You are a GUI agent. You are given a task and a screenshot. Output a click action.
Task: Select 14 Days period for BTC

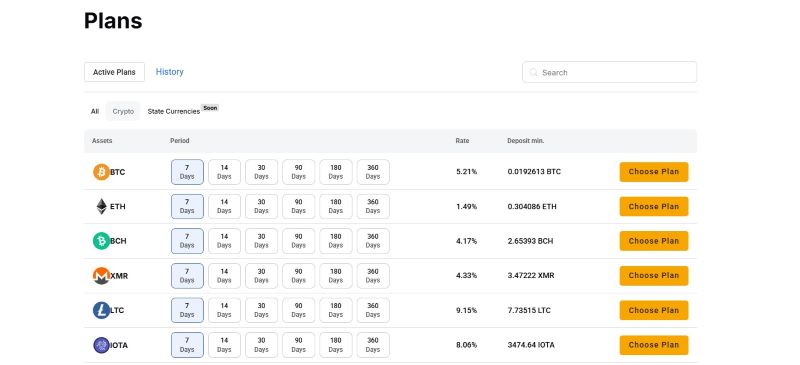(224, 172)
